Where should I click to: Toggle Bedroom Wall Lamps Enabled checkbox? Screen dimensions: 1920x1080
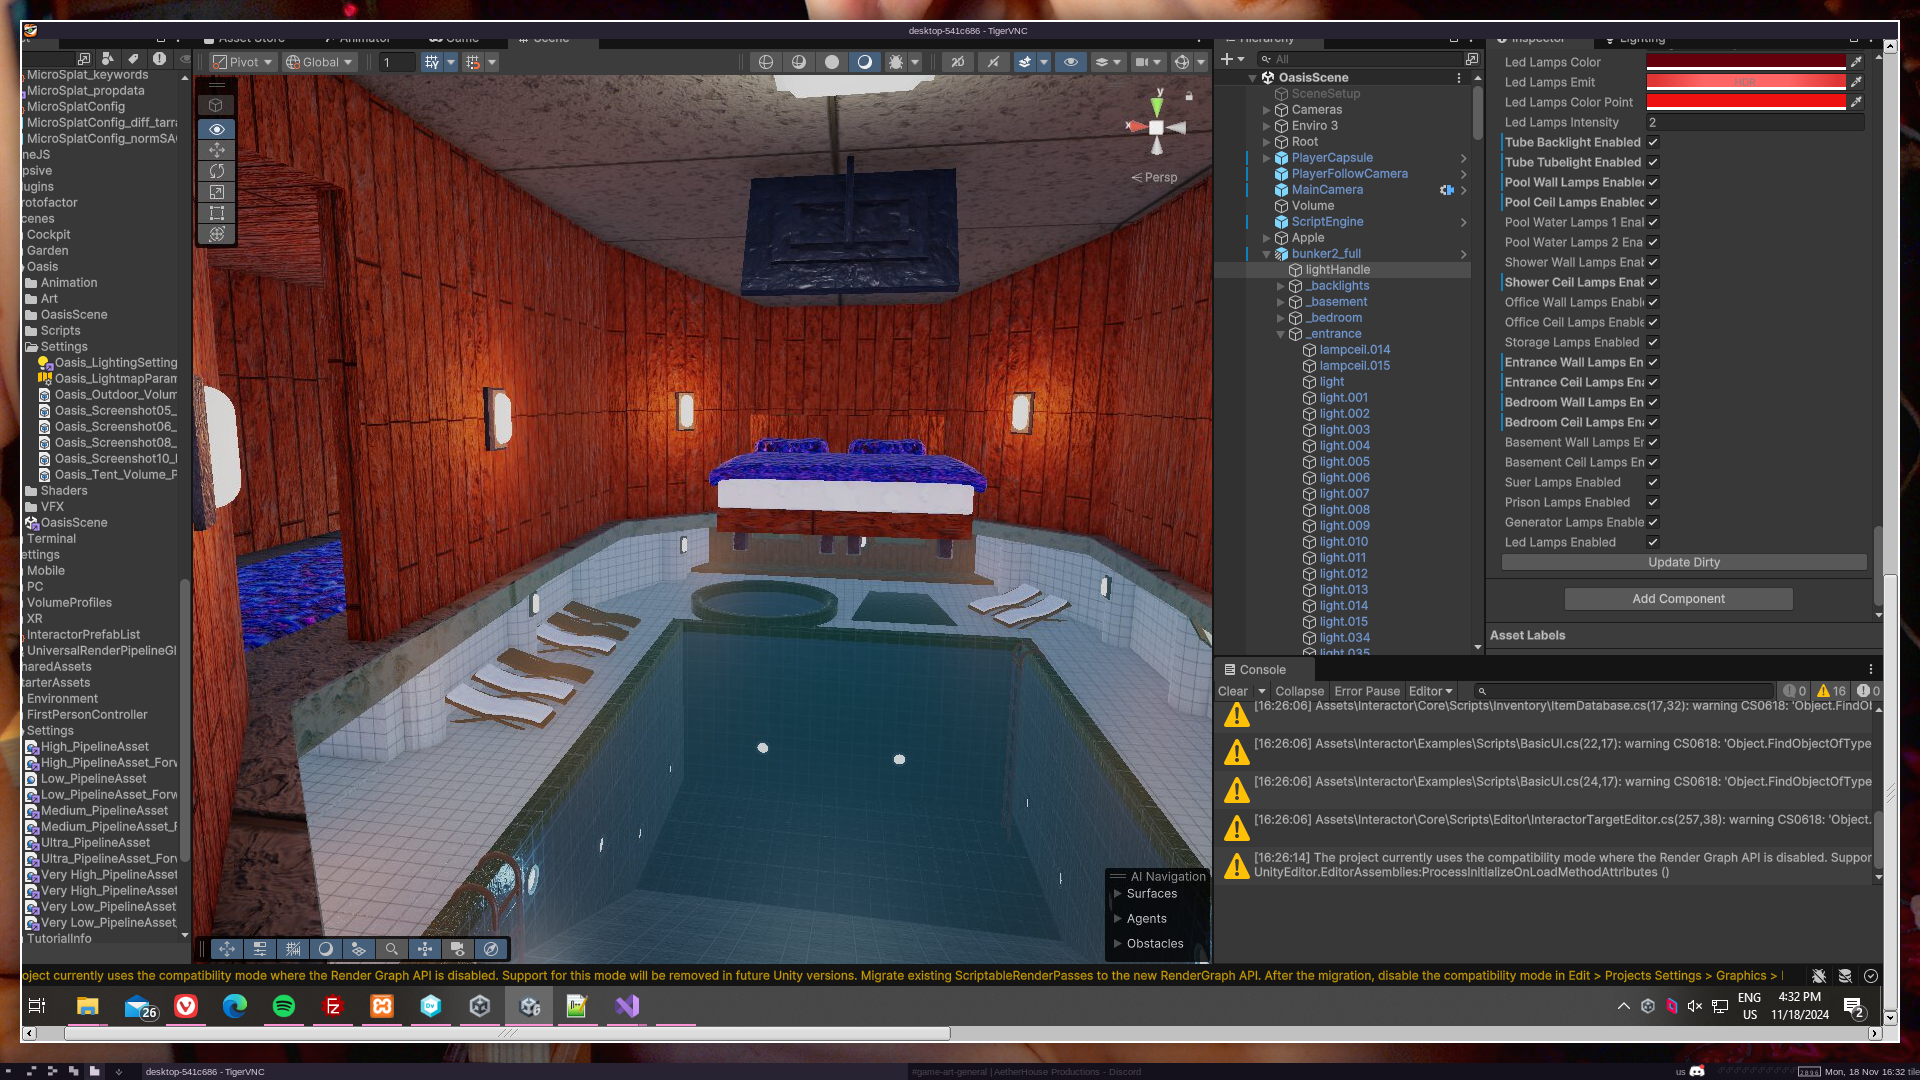coord(1653,402)
